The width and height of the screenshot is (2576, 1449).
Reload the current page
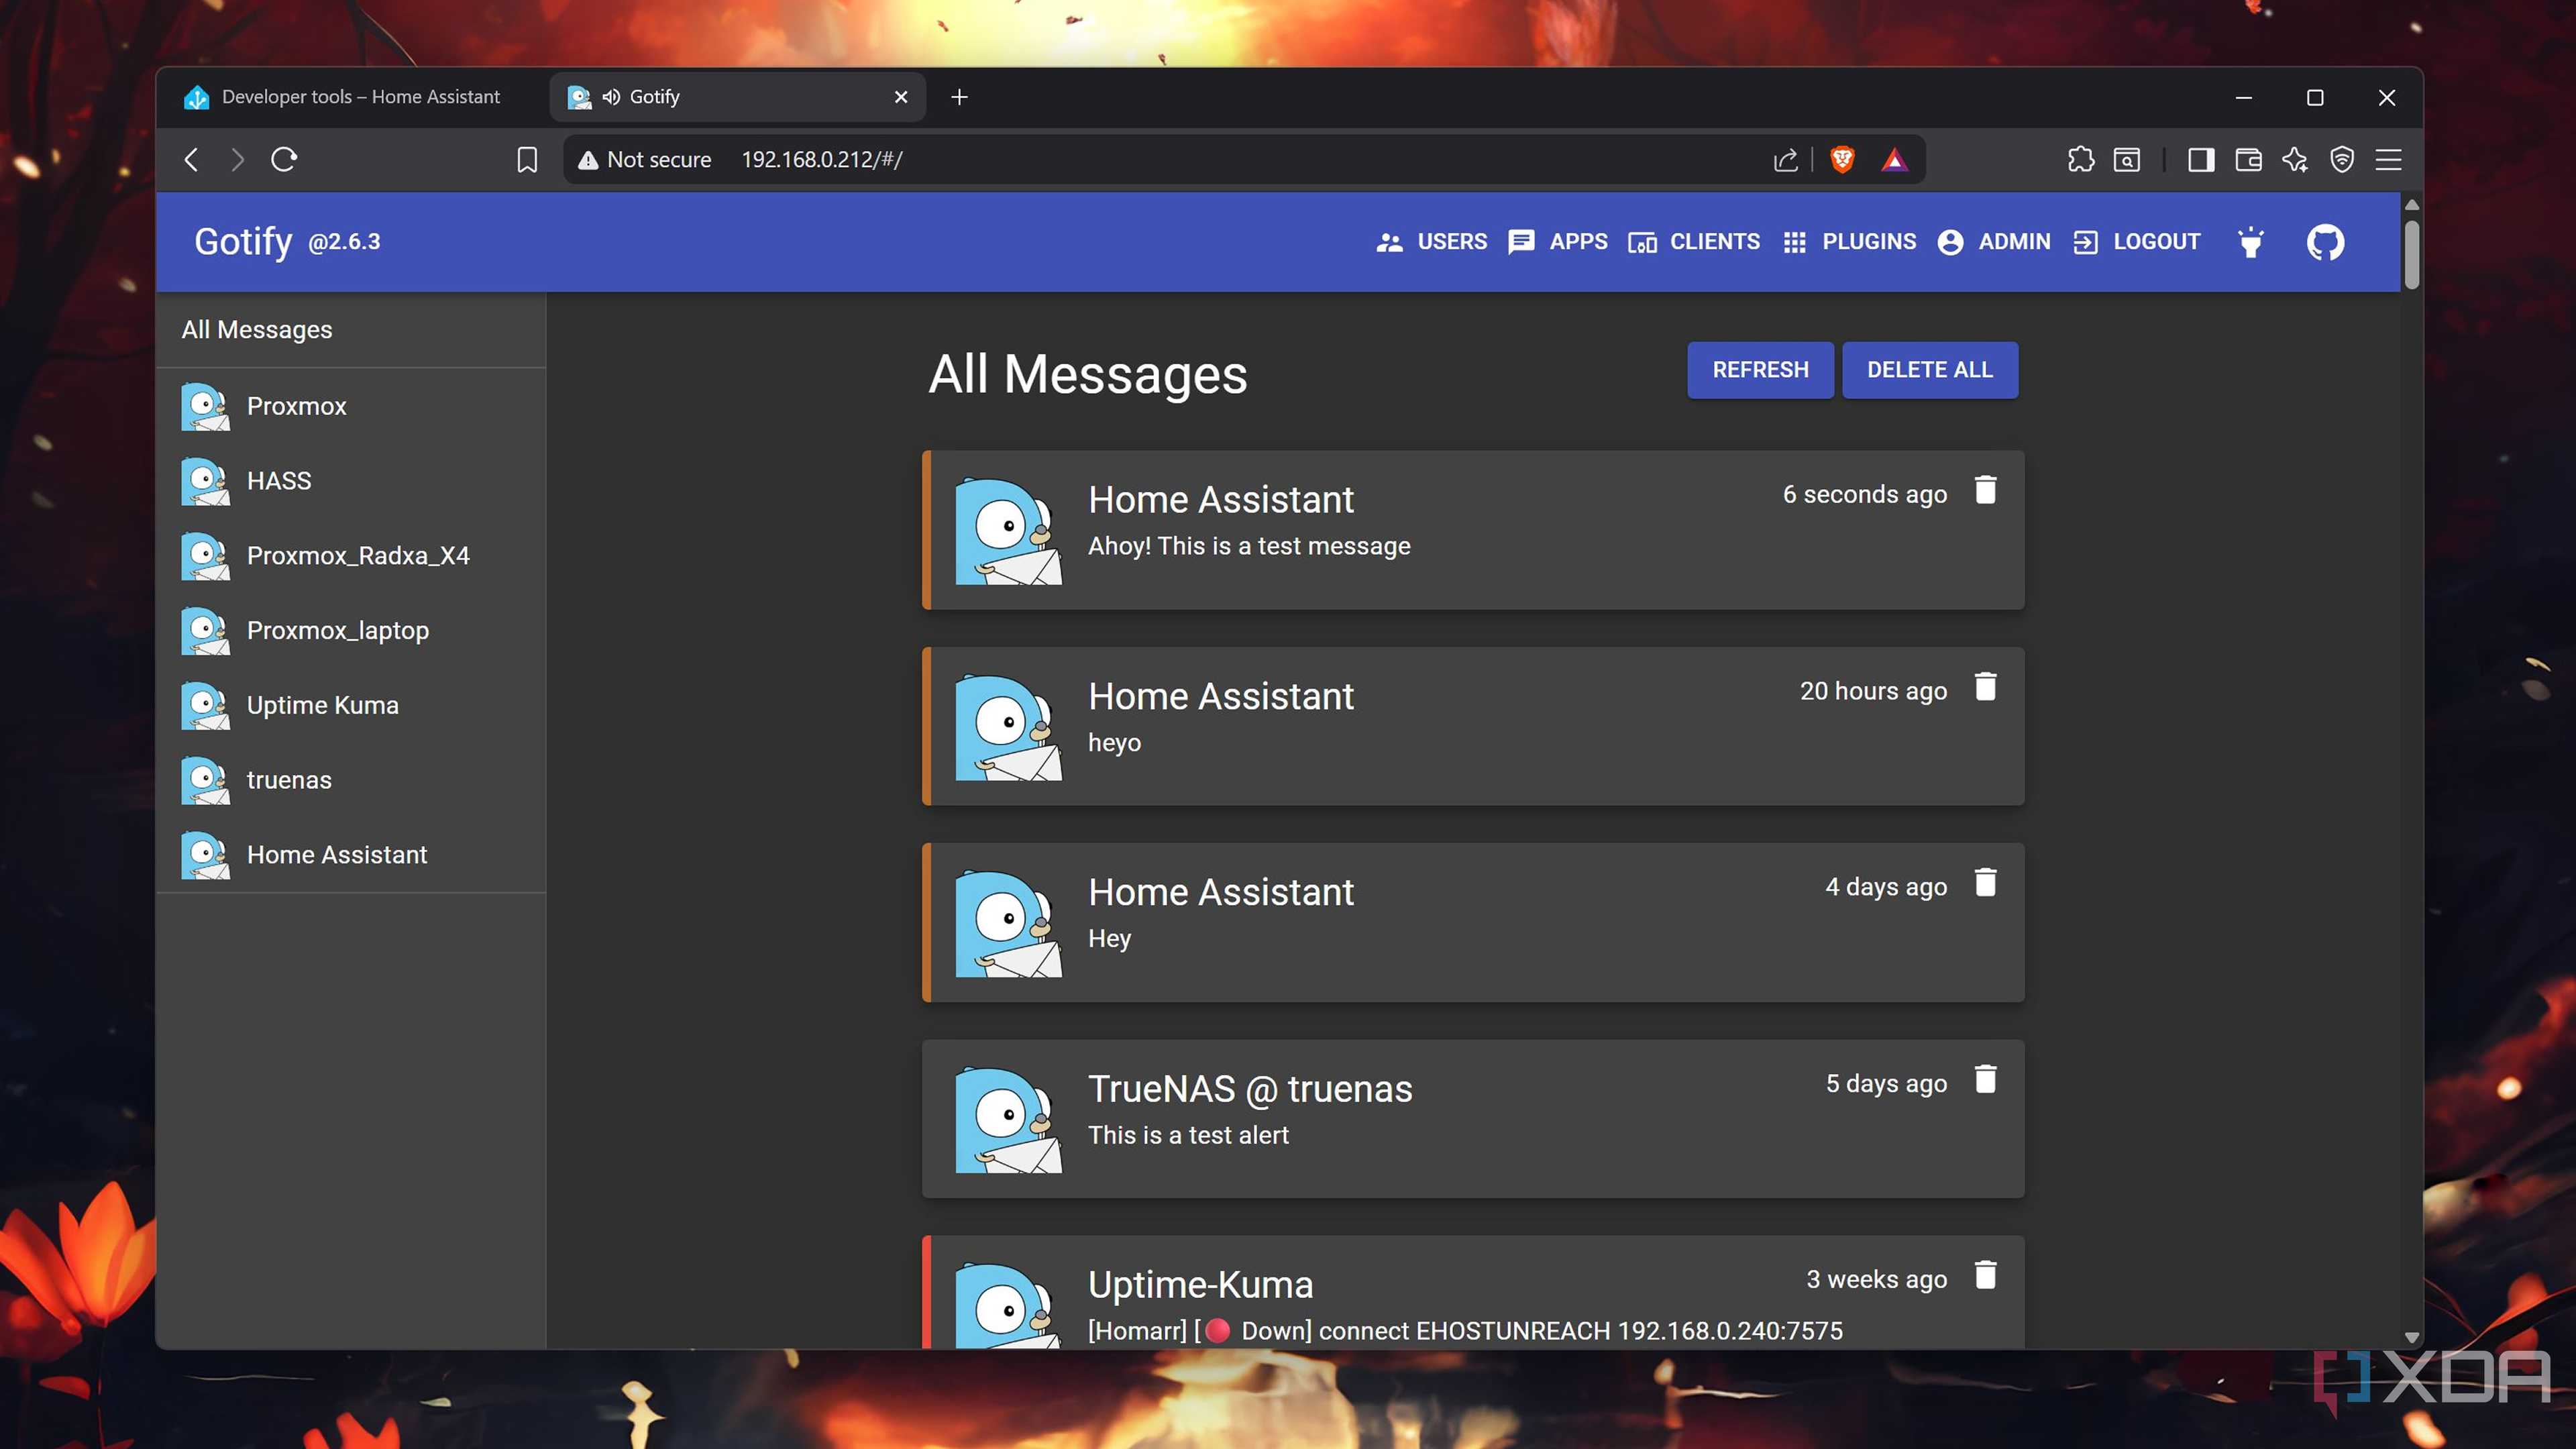click(x=284, y=160)
